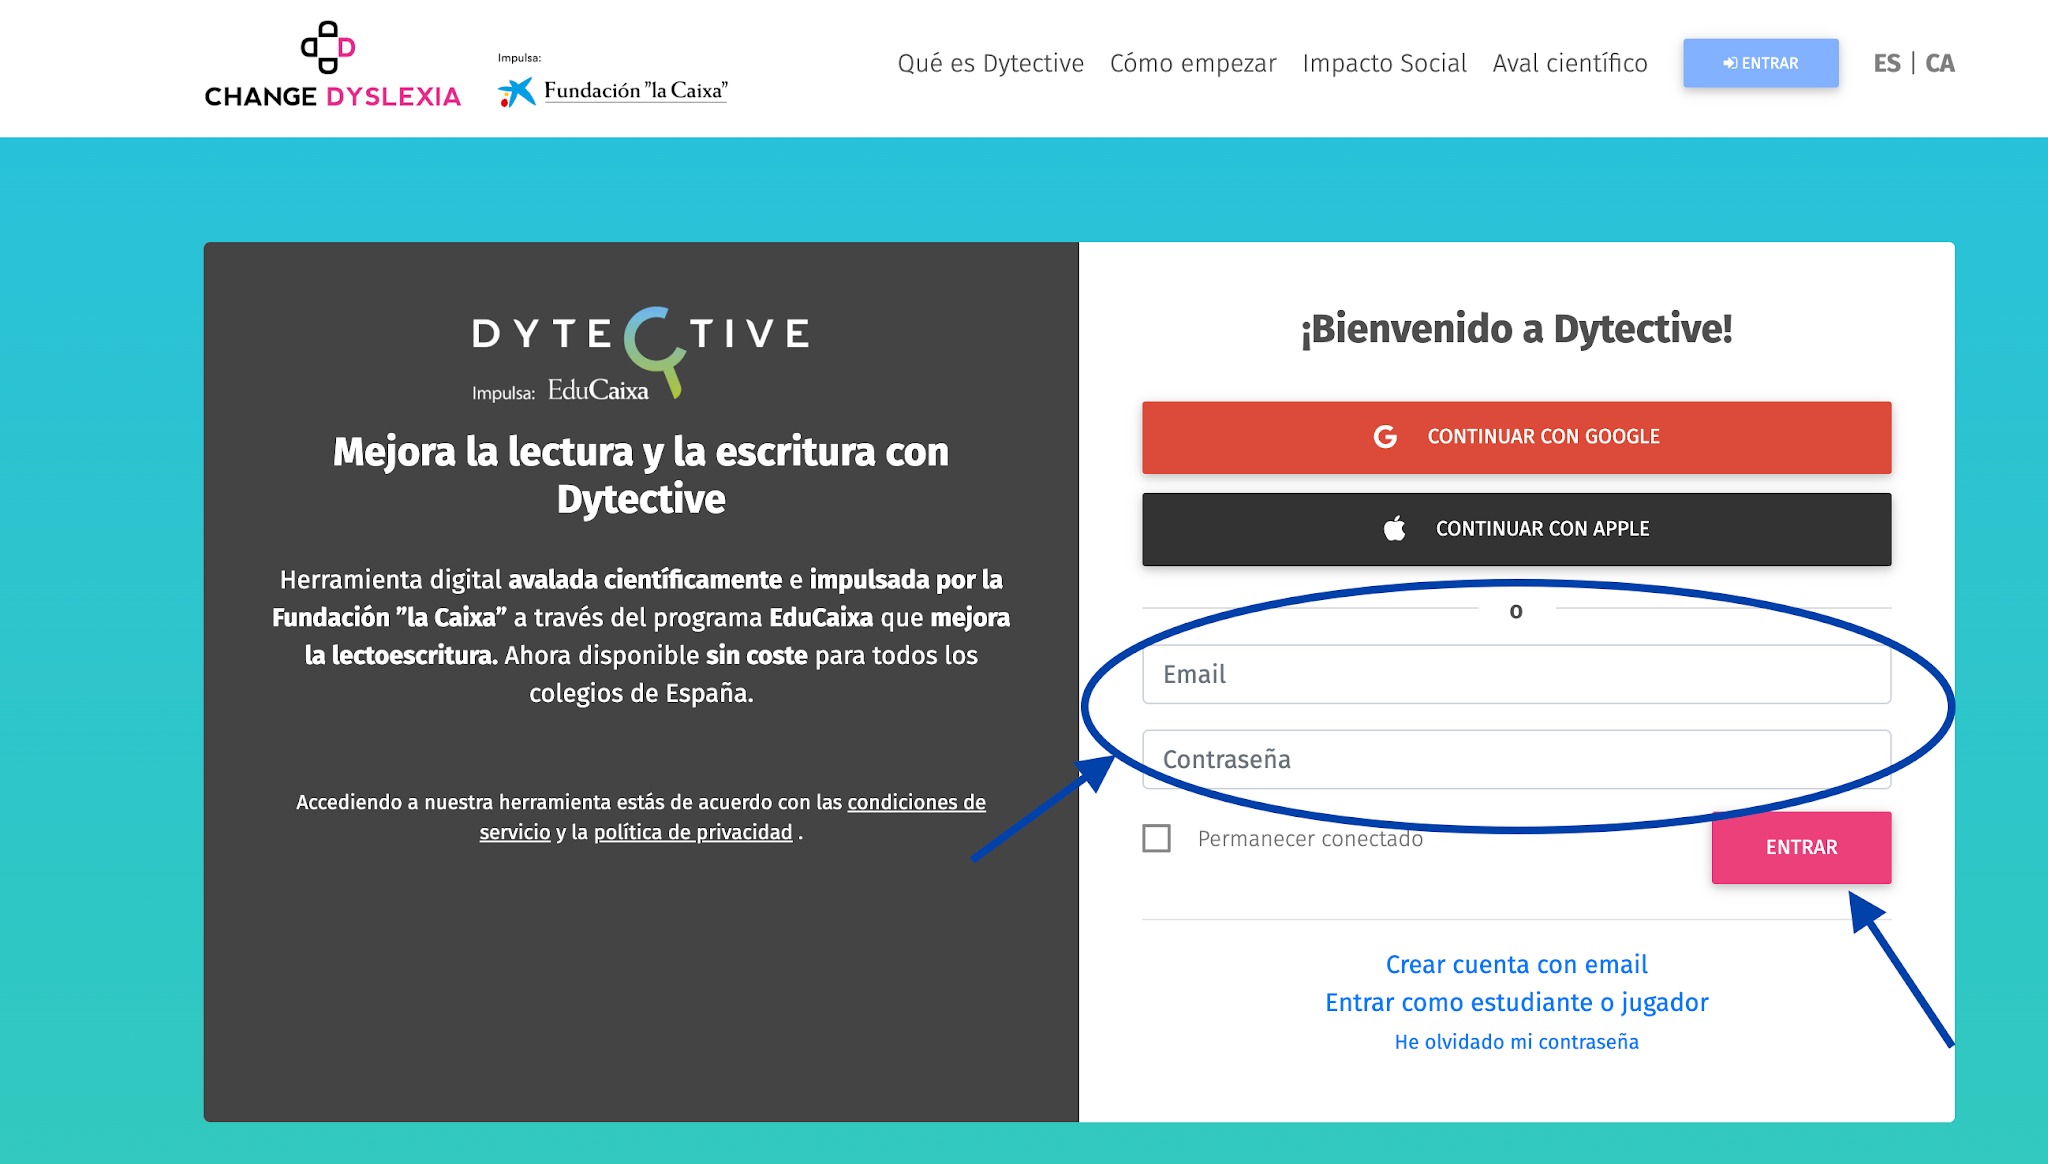Click the Fundación la Caixa logo
Image resolution: width=2048 pixels, height=1164 pixels.
point(613,91)
